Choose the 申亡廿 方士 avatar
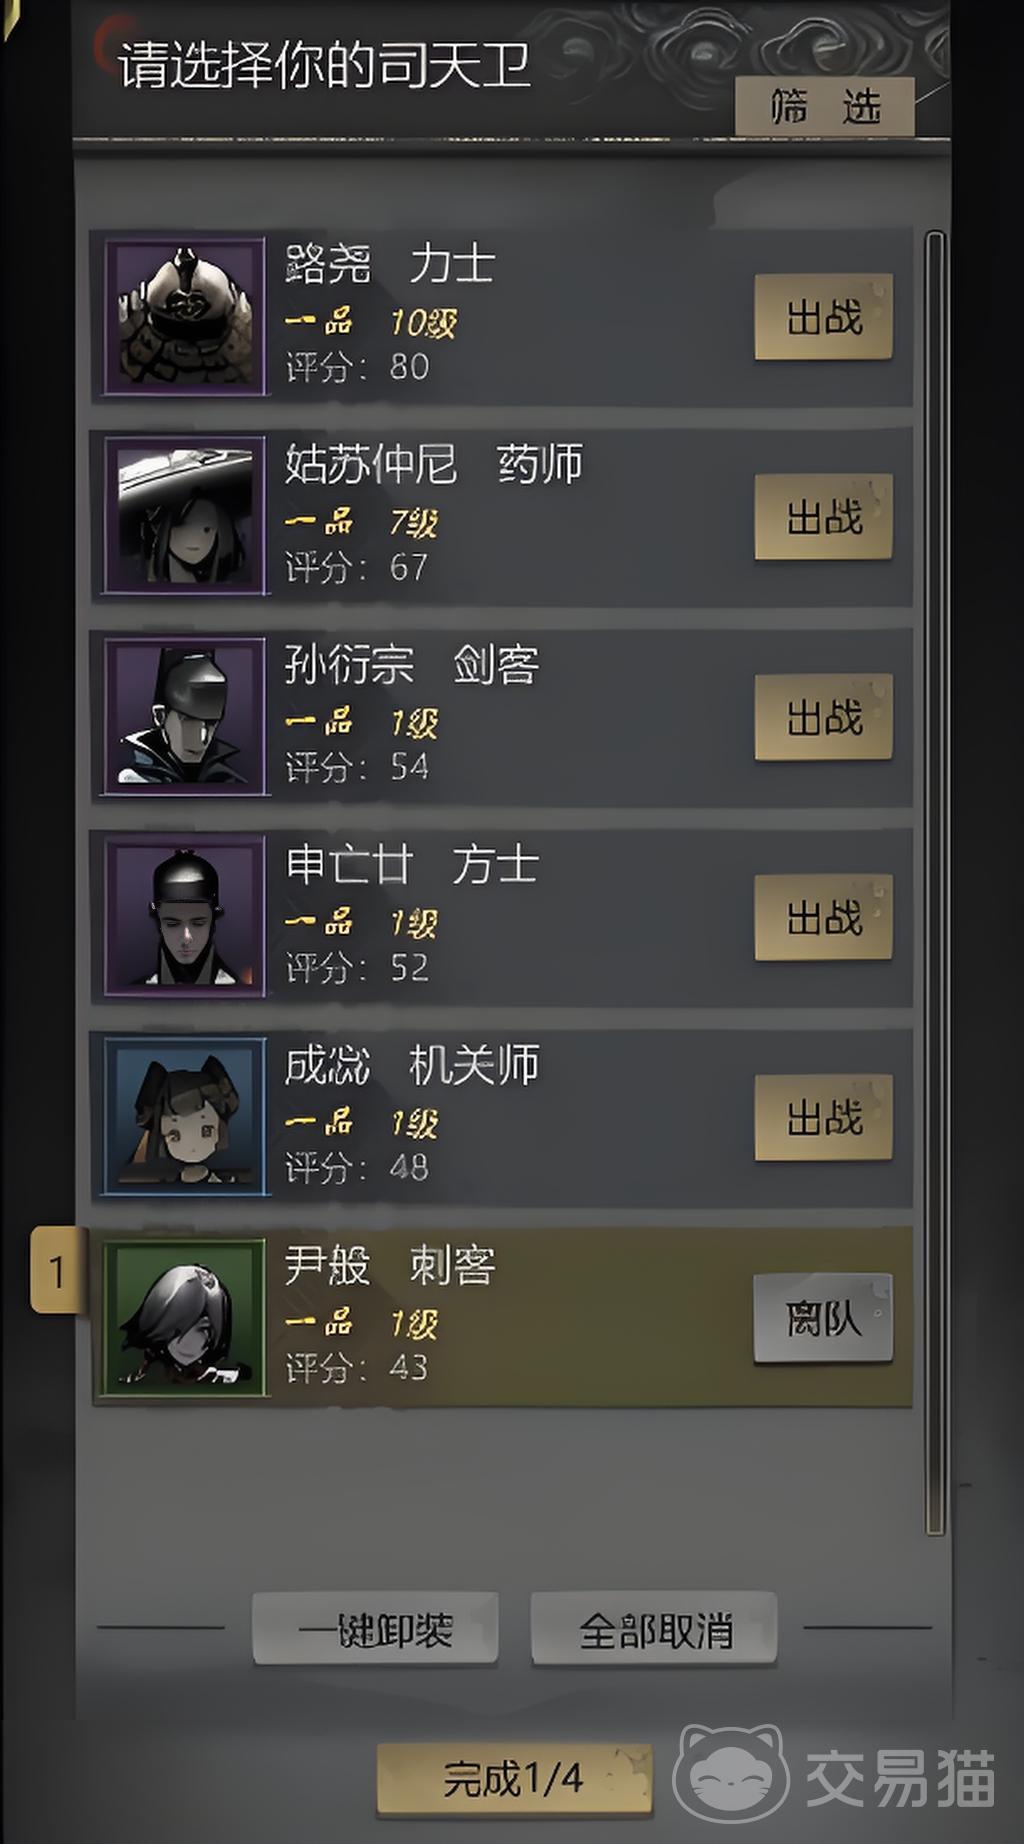The width and height of the screenshot is (1024, 1844). (185, 917)
